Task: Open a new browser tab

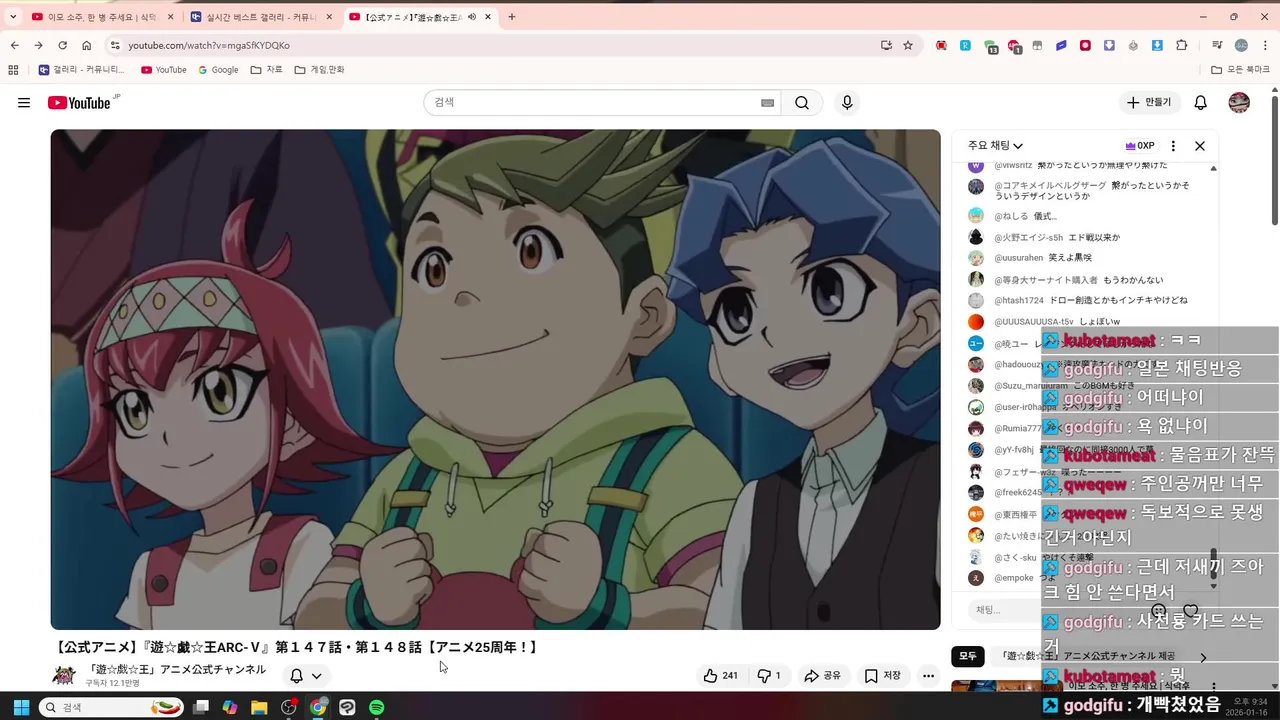Action: point(512,17)
